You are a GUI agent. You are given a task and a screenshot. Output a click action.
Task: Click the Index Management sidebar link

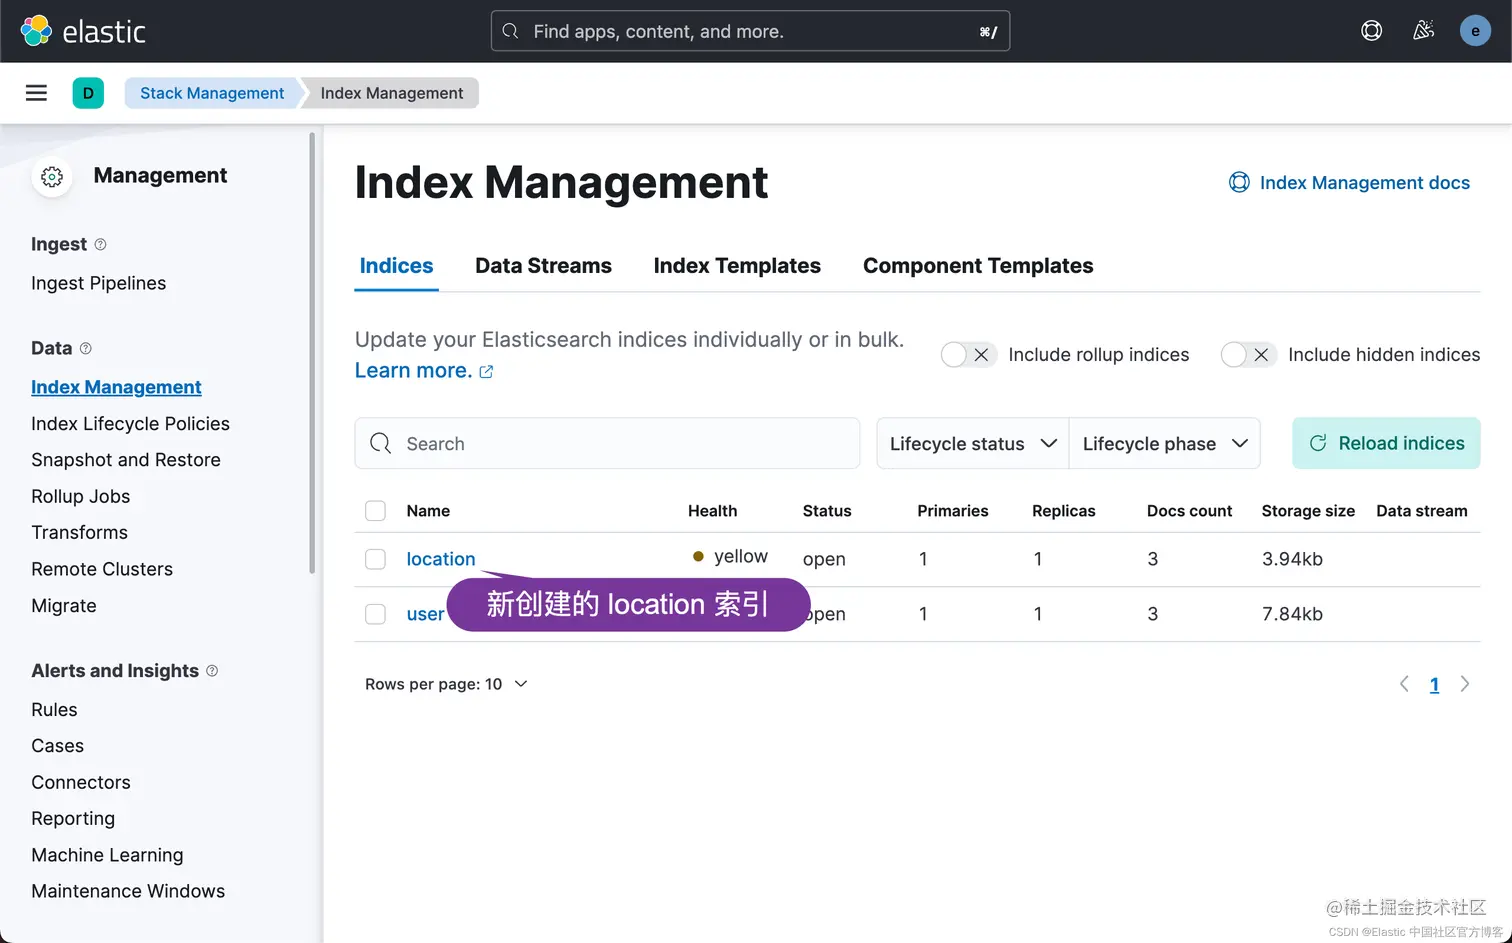point(116,387)
